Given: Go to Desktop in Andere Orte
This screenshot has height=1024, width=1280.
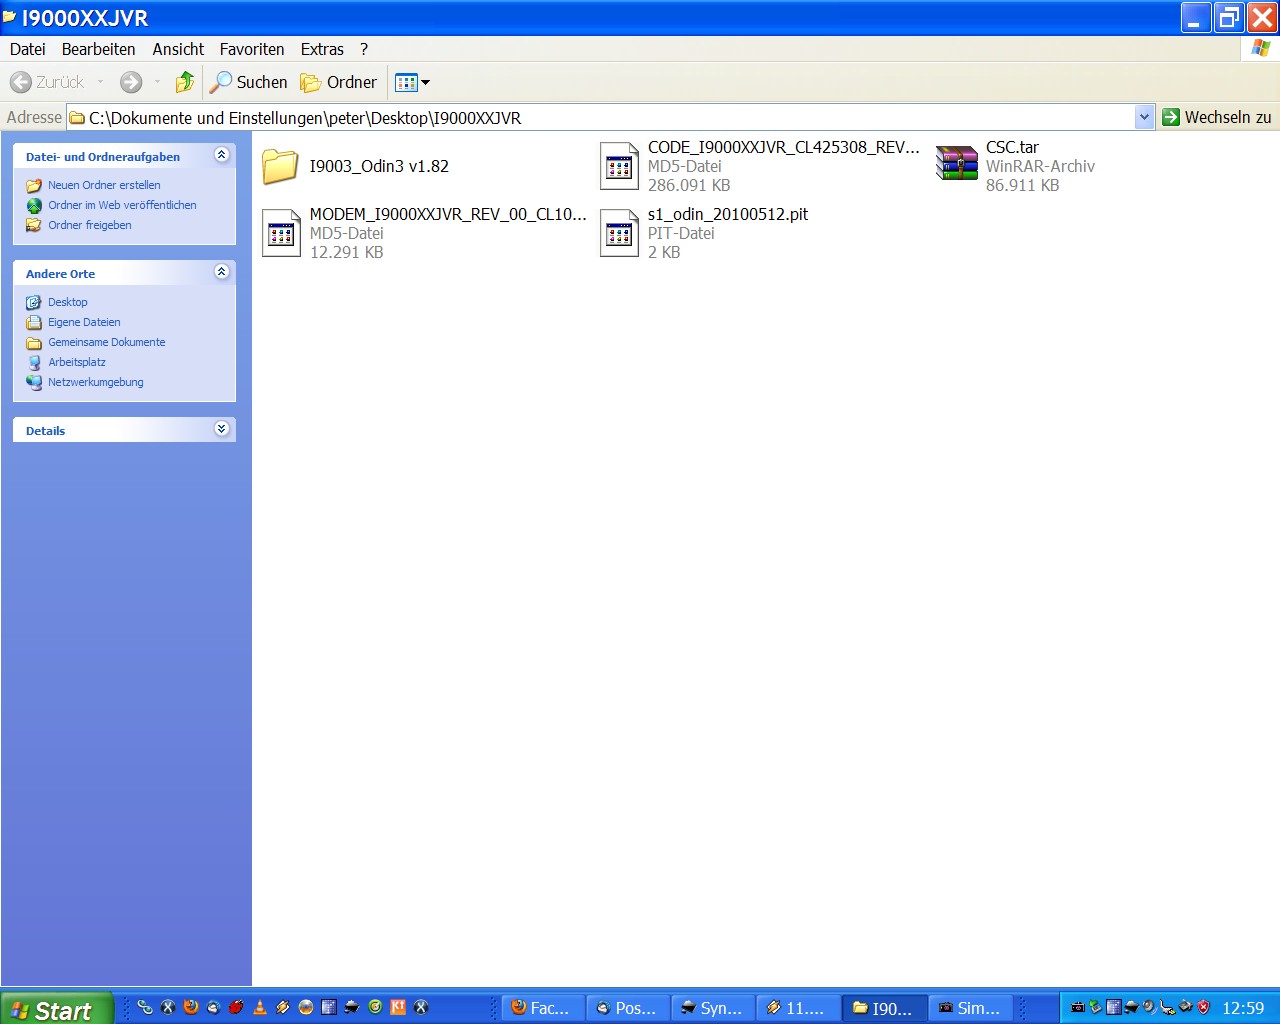Looking at the screenshot, I should coord(68,302).
